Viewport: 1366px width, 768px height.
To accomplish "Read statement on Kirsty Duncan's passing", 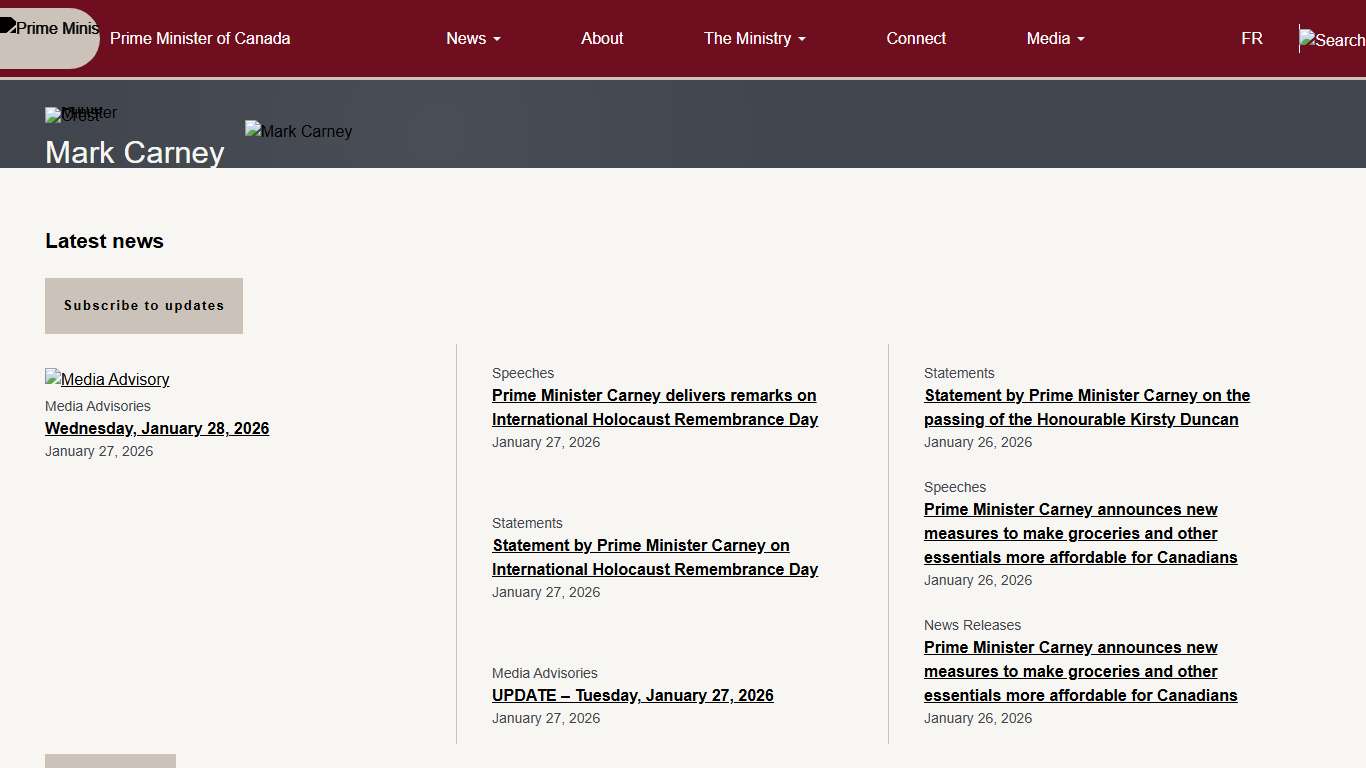I will [1086, 407].
